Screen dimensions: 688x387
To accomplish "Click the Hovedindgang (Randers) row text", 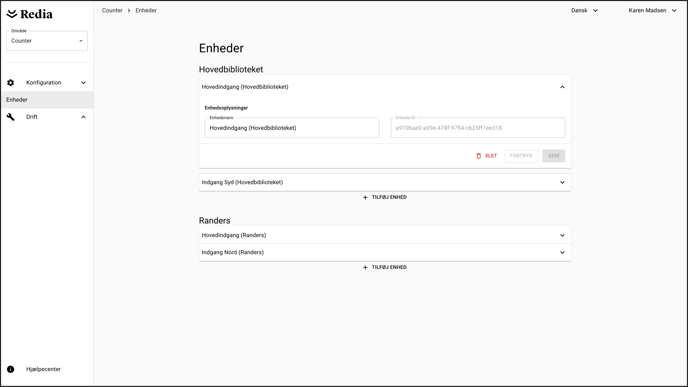I will (234, 235).
